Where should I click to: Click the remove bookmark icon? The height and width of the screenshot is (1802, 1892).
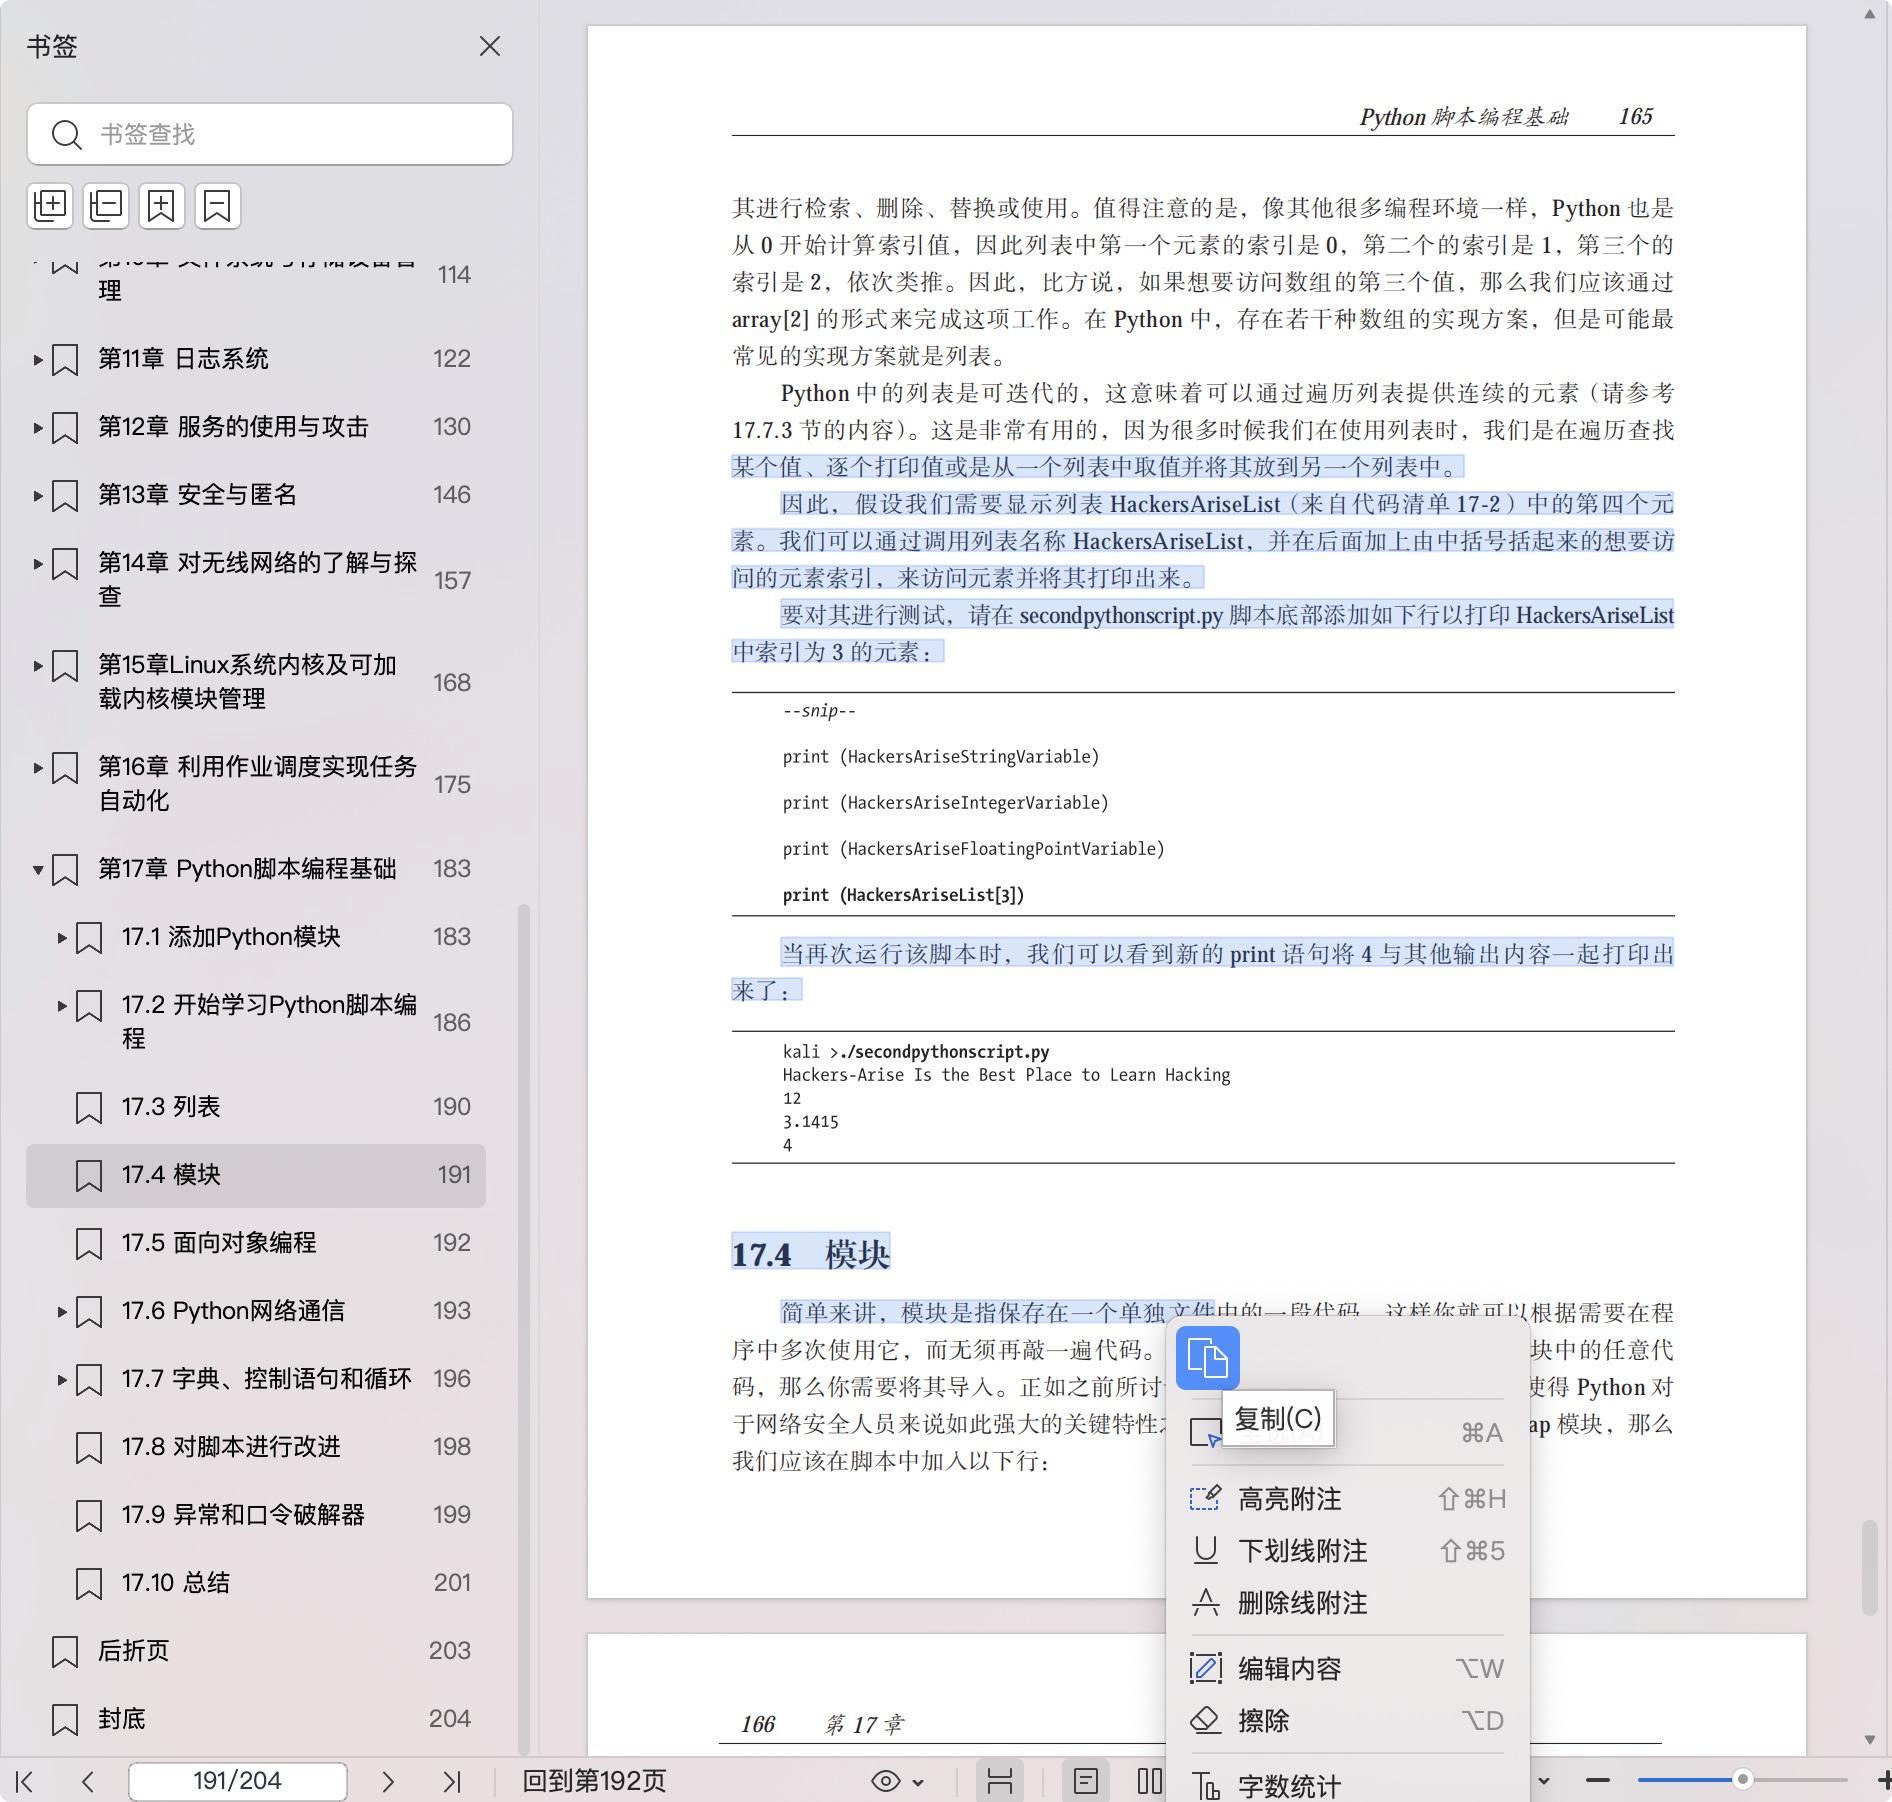[217, 205]
